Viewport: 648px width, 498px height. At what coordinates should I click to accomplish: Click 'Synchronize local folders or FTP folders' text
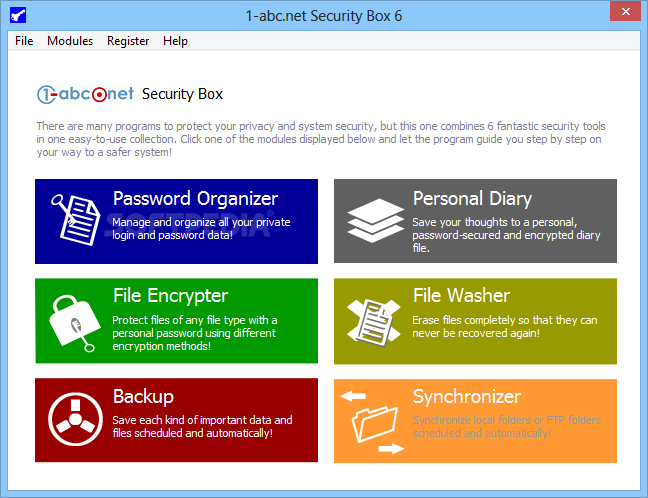point(506,427)
